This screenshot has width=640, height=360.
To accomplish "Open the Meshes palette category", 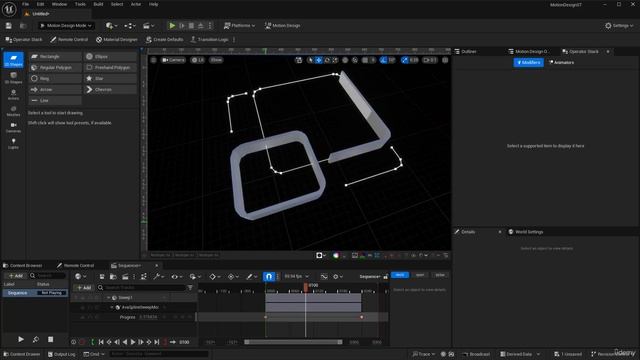I will click(x=13, y=111).
